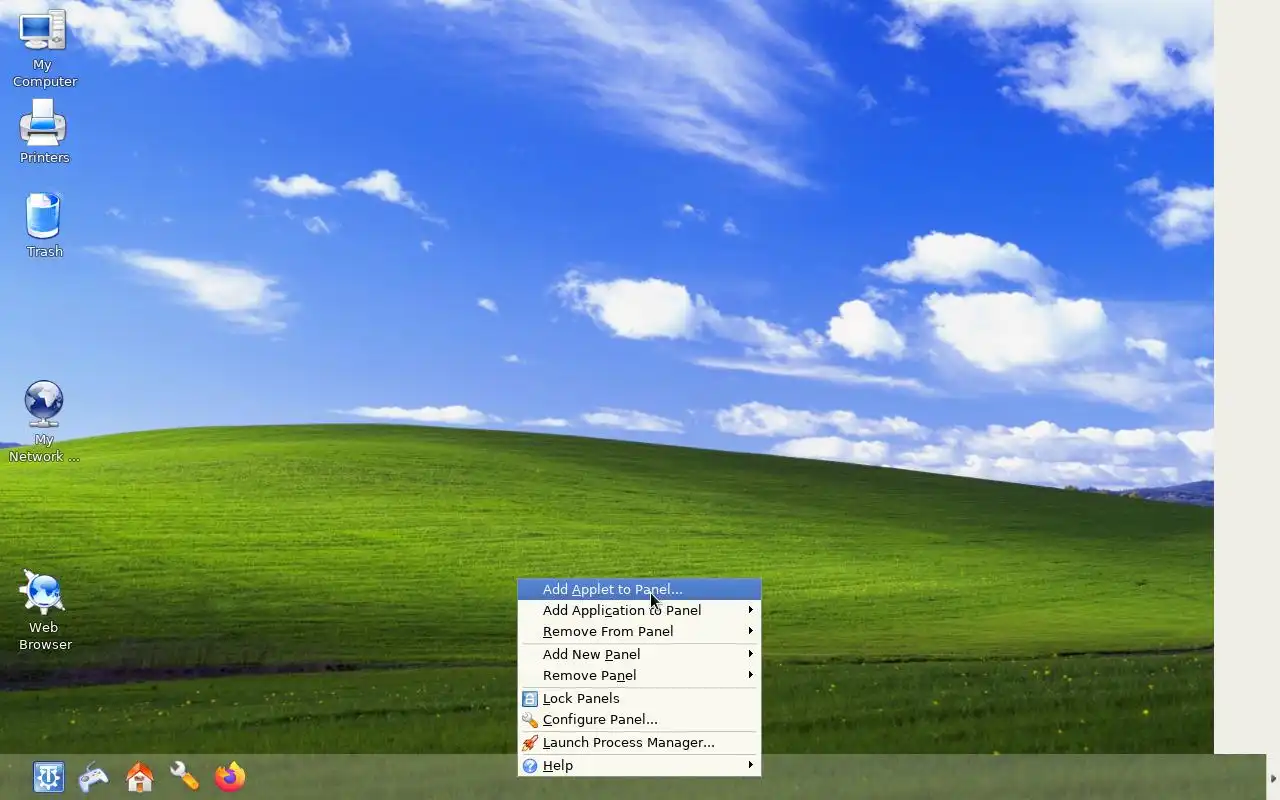1280x800 pixels.
Task: Click the rocket icon beside Launch Process Manager
Action: point(530,742)
